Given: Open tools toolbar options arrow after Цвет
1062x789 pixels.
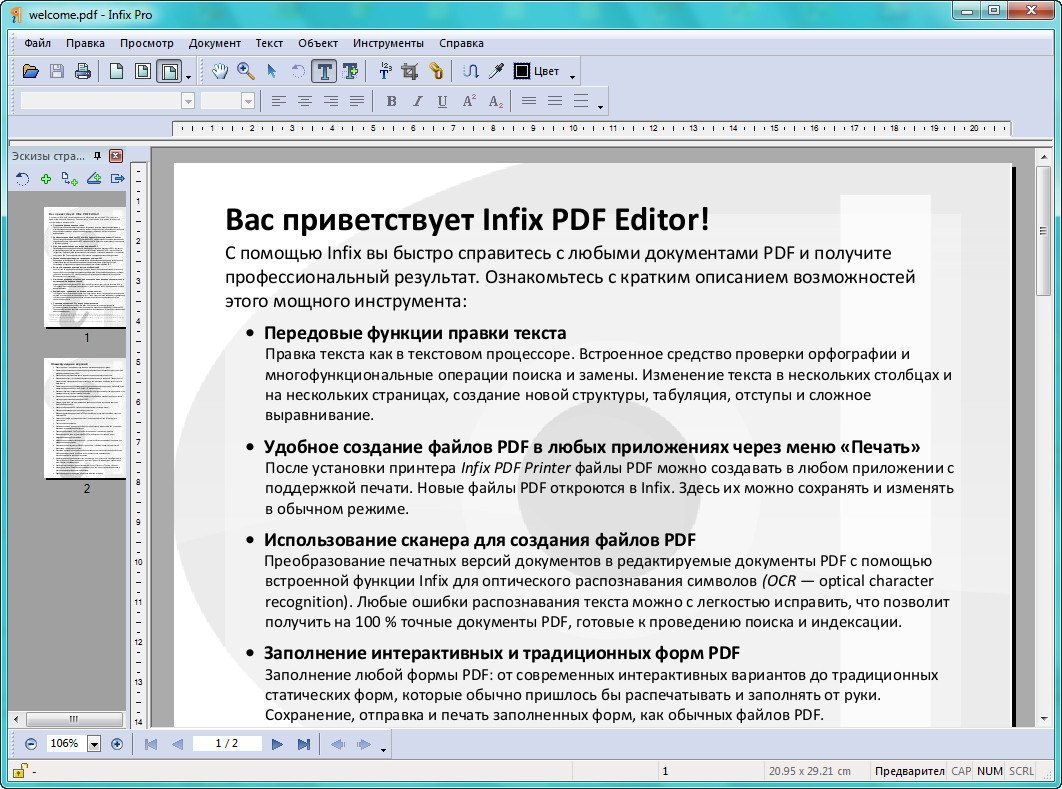Looking at the screenshot, I should click(572, 77).
